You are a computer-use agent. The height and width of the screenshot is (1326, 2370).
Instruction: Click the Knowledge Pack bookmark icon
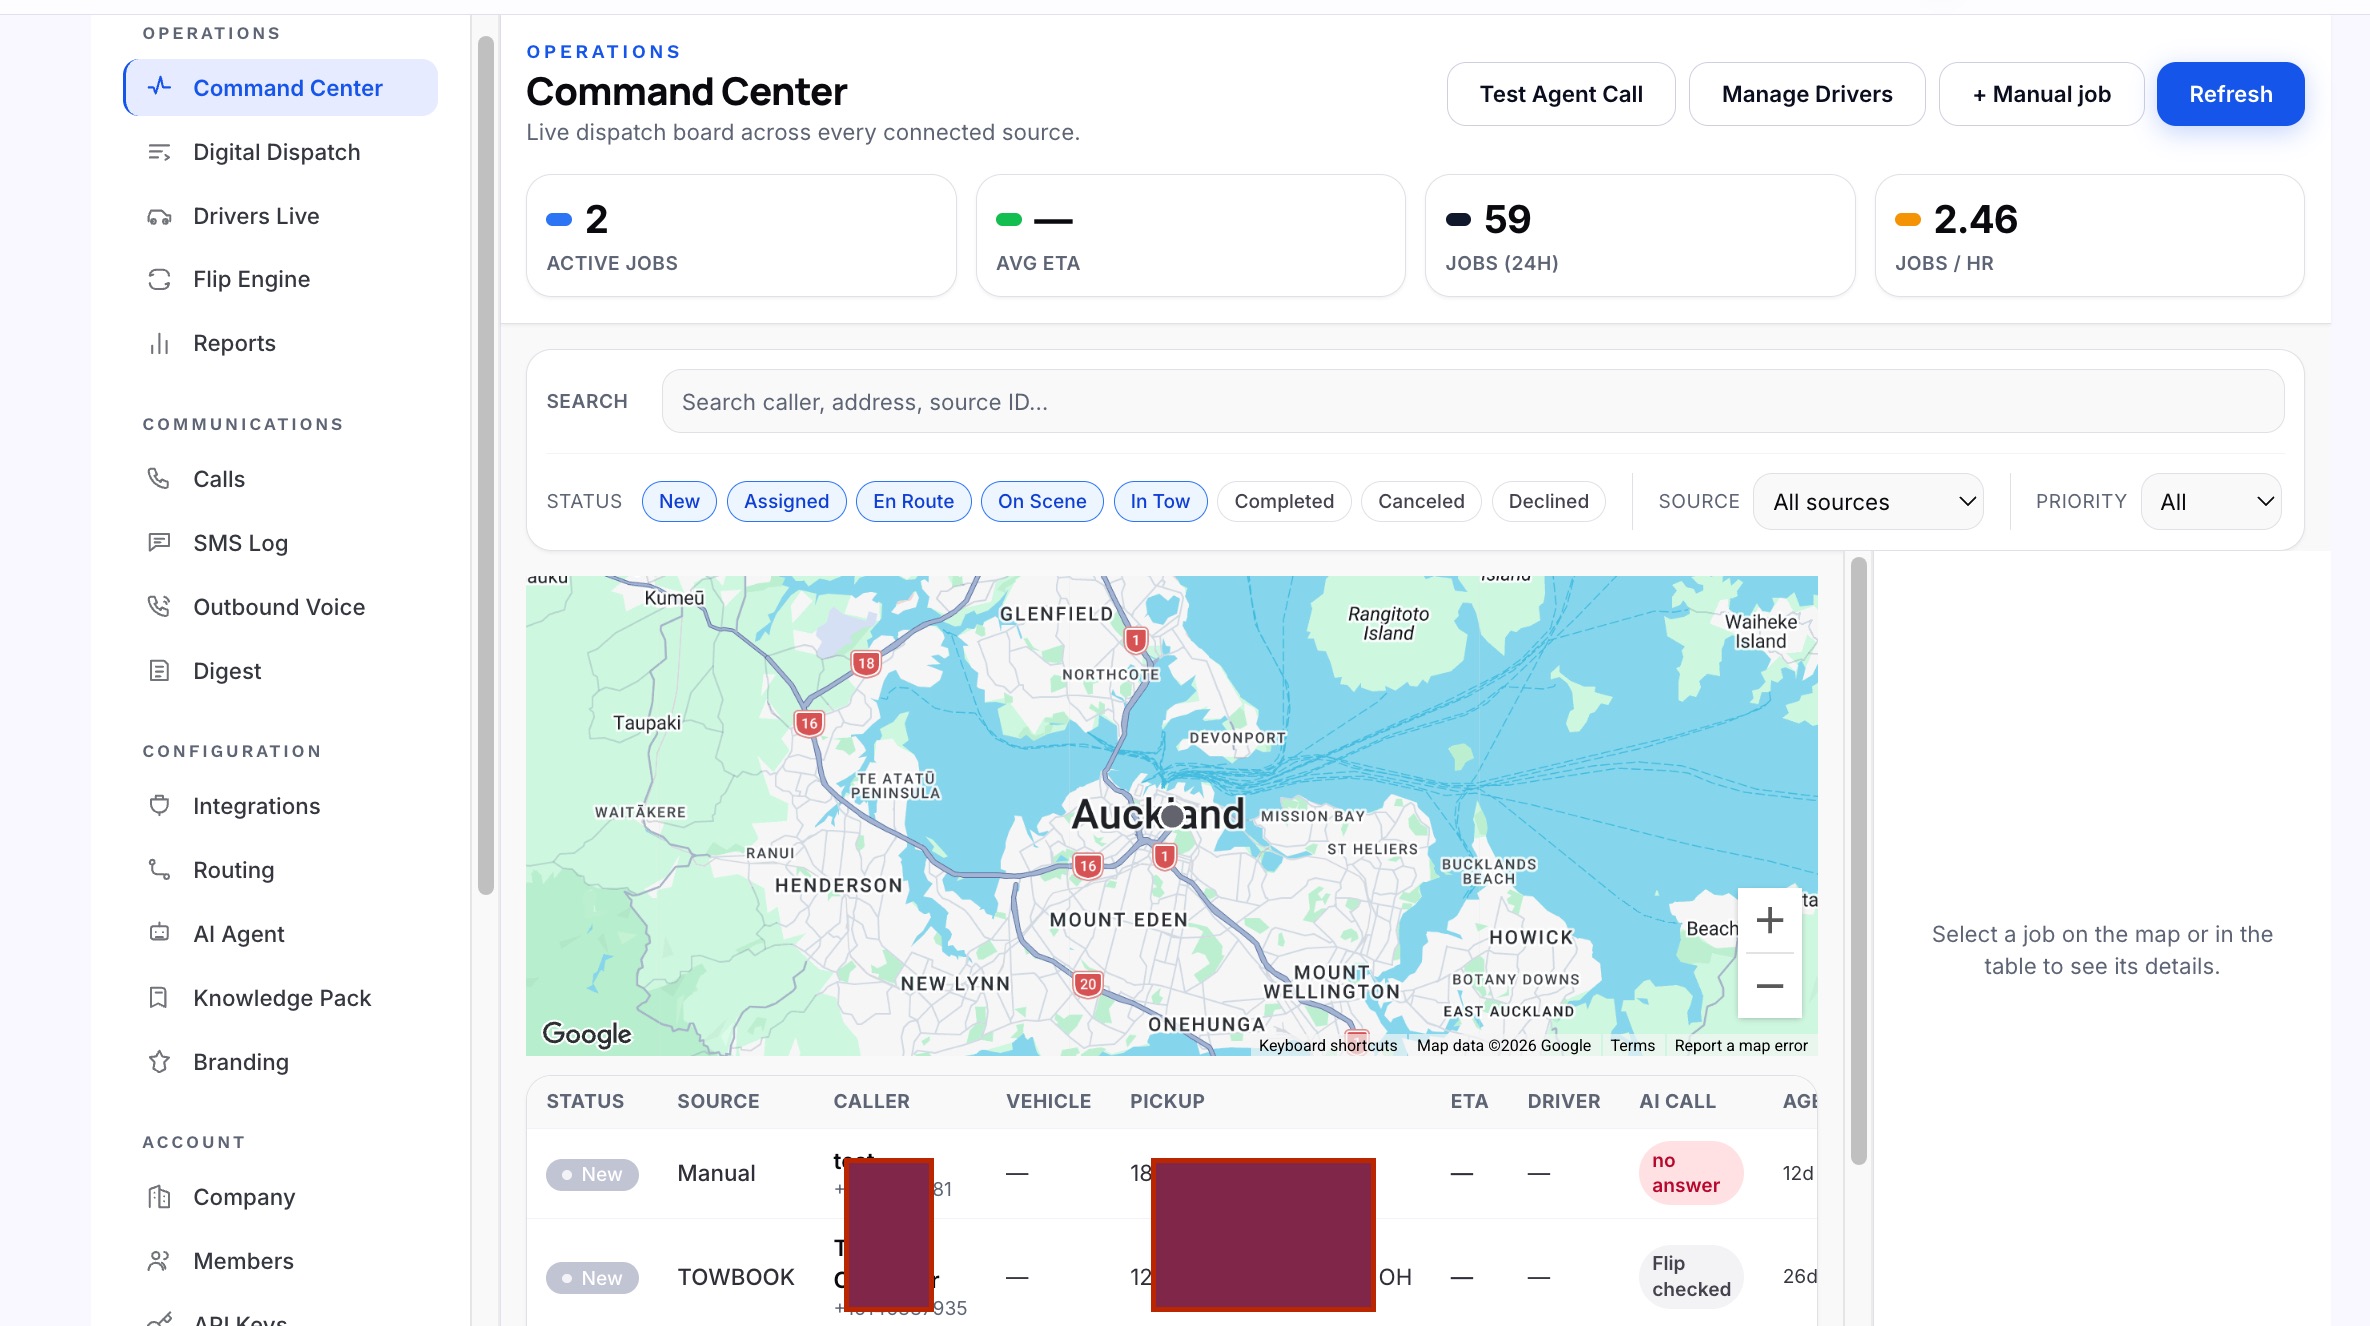coord(159,997)
